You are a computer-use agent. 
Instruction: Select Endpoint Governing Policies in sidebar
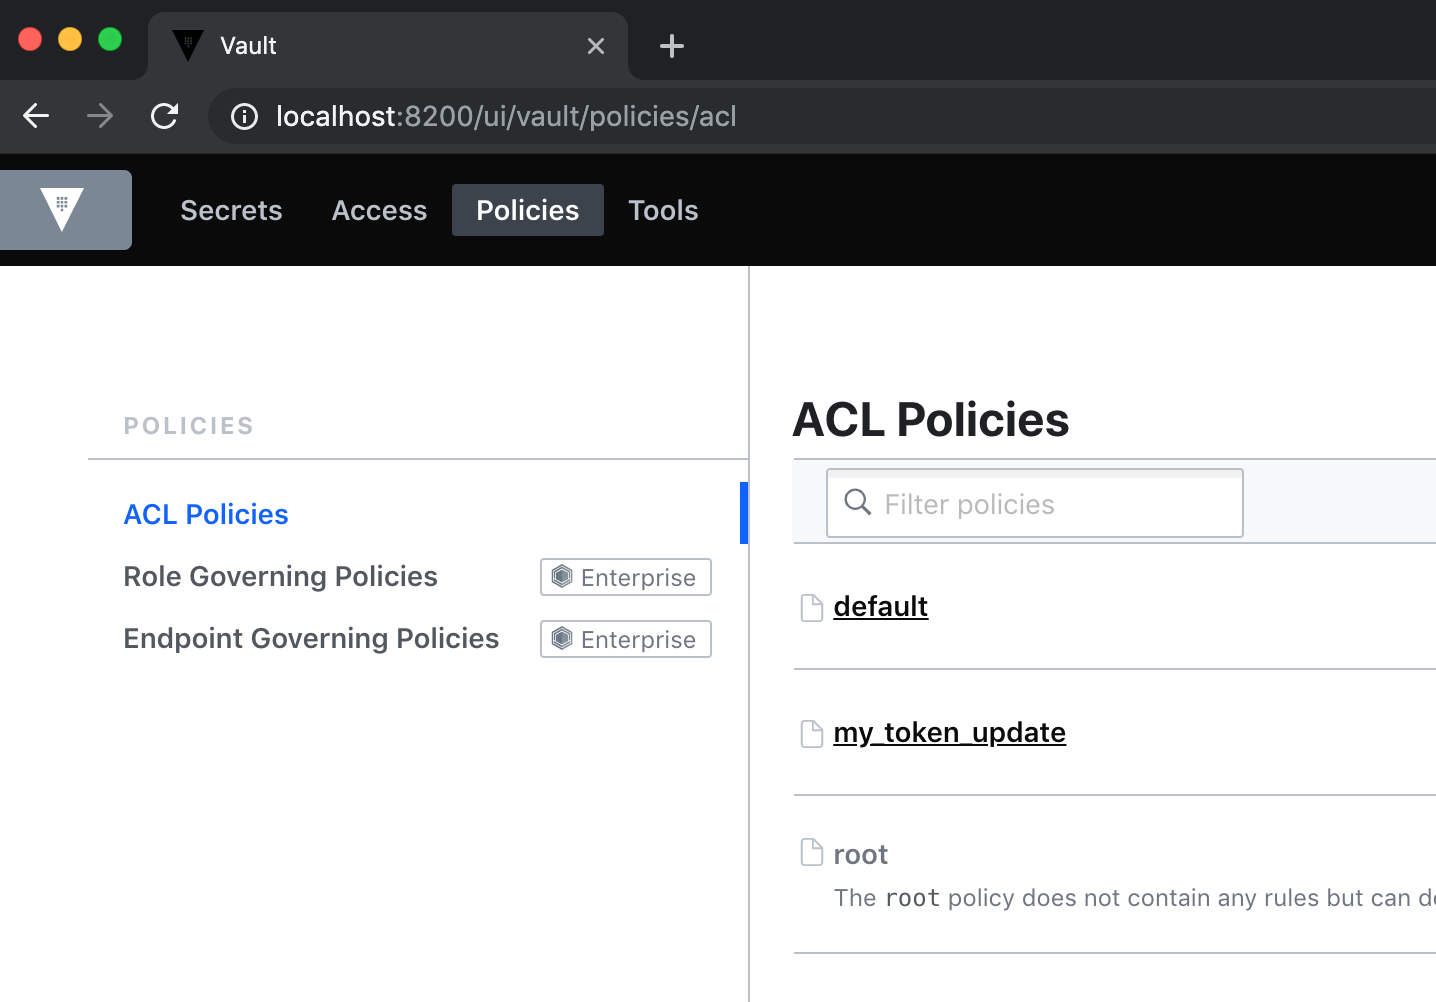[311, 638]
